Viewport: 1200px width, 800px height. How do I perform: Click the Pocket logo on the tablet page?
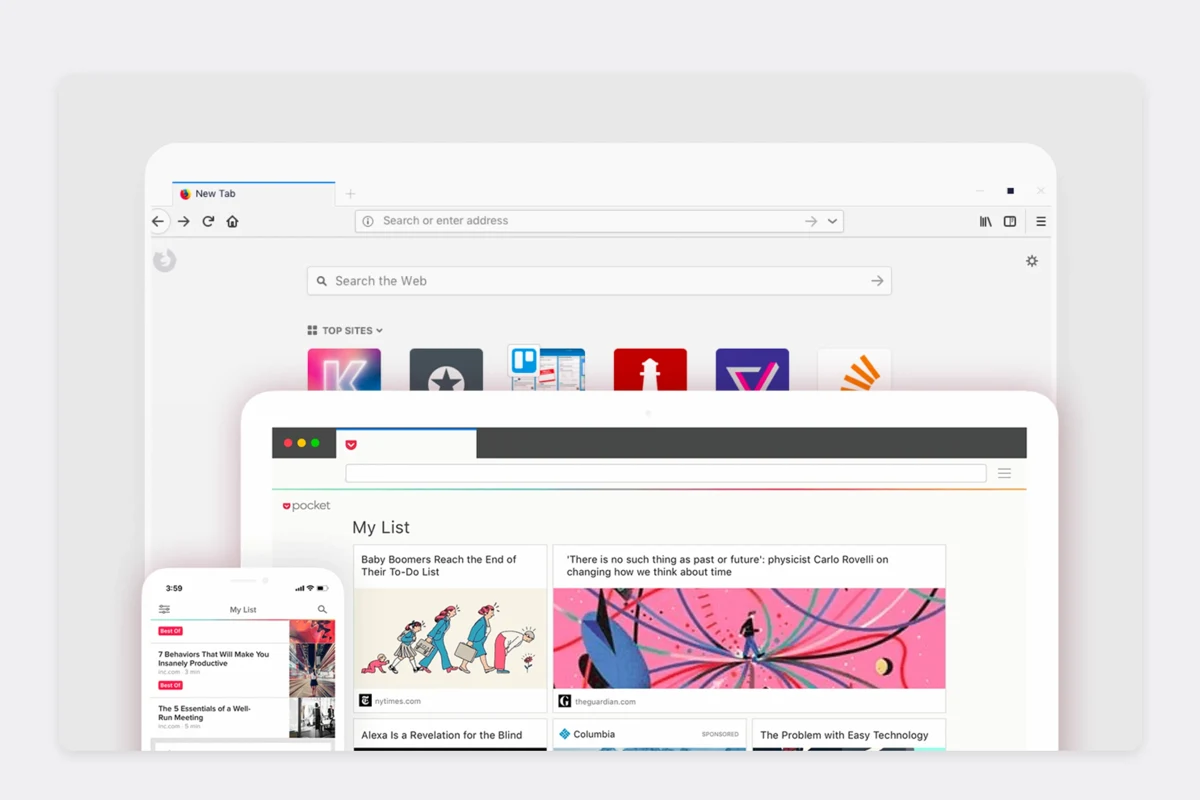[306, 506]
